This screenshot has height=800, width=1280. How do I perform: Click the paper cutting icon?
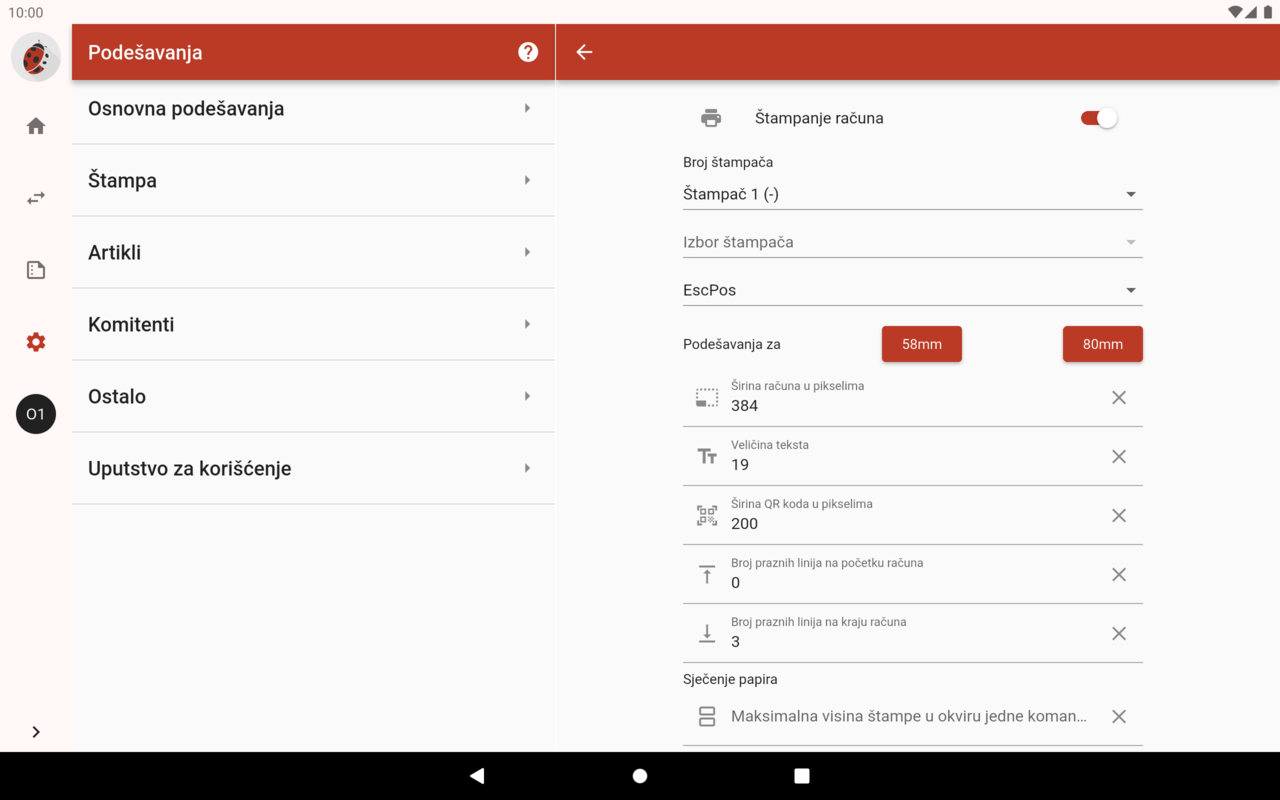point(707,717)
